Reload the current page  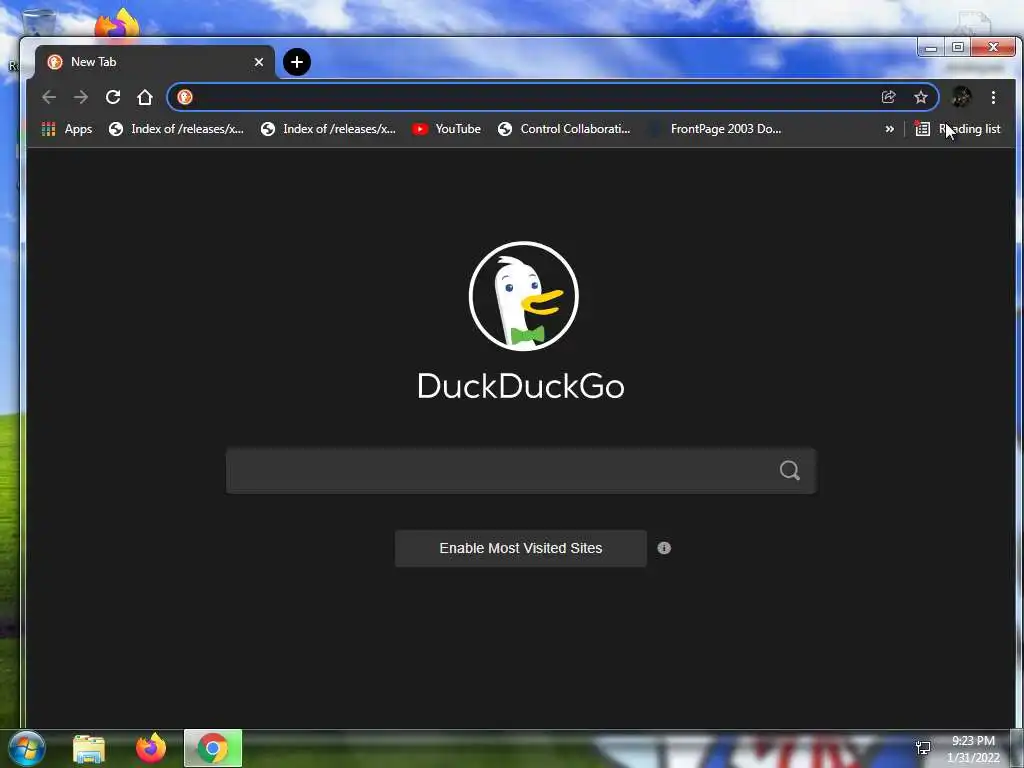[113, 97]
